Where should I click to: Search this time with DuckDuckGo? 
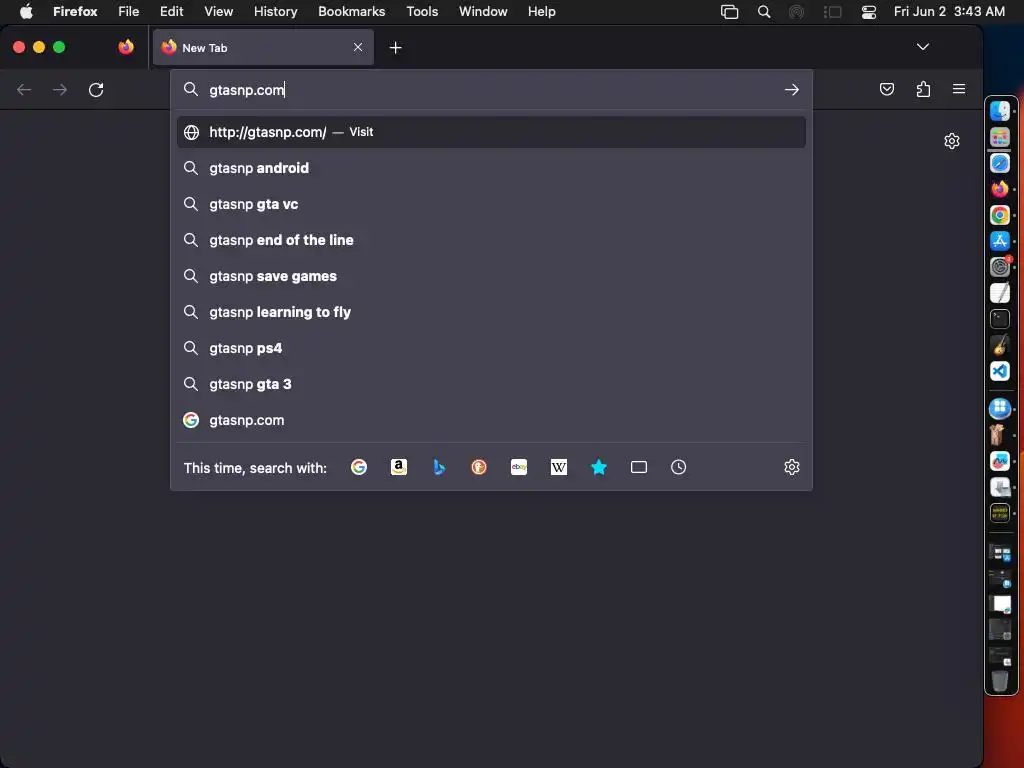tap(479, 467)
